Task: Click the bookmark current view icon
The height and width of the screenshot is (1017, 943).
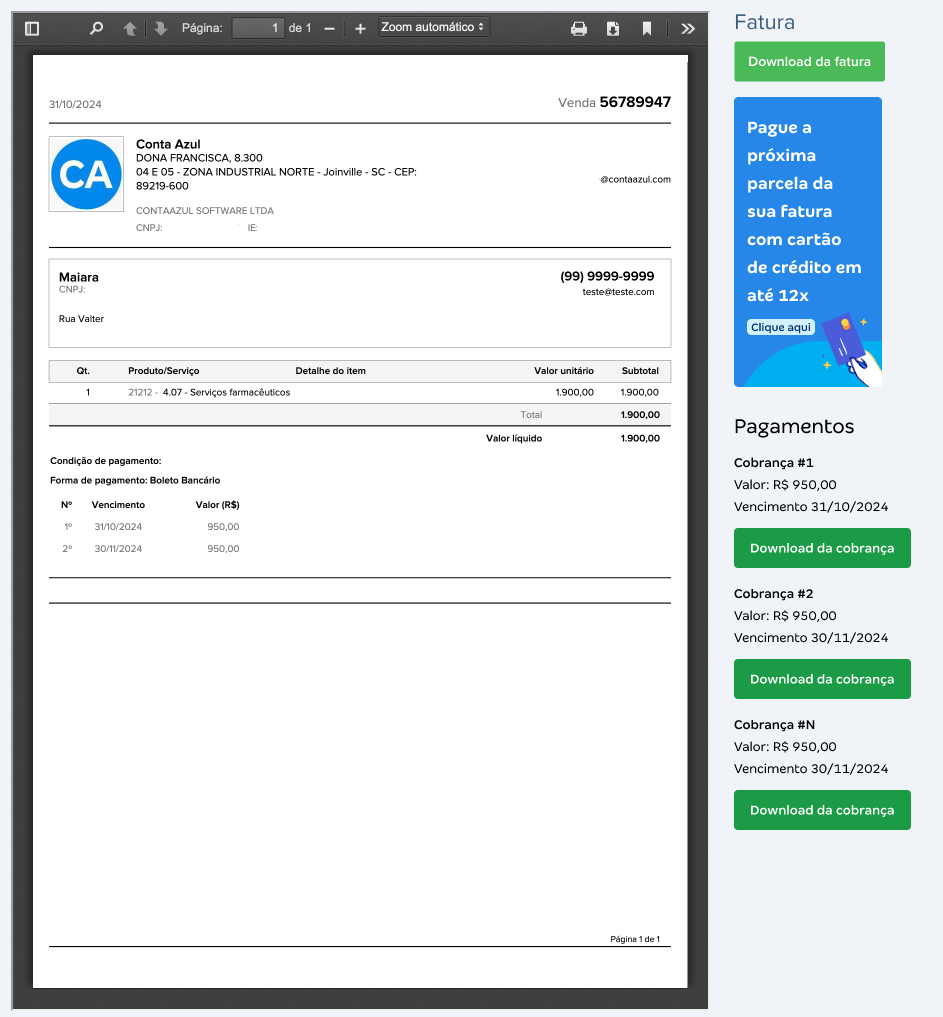Action: pos(647,29)
